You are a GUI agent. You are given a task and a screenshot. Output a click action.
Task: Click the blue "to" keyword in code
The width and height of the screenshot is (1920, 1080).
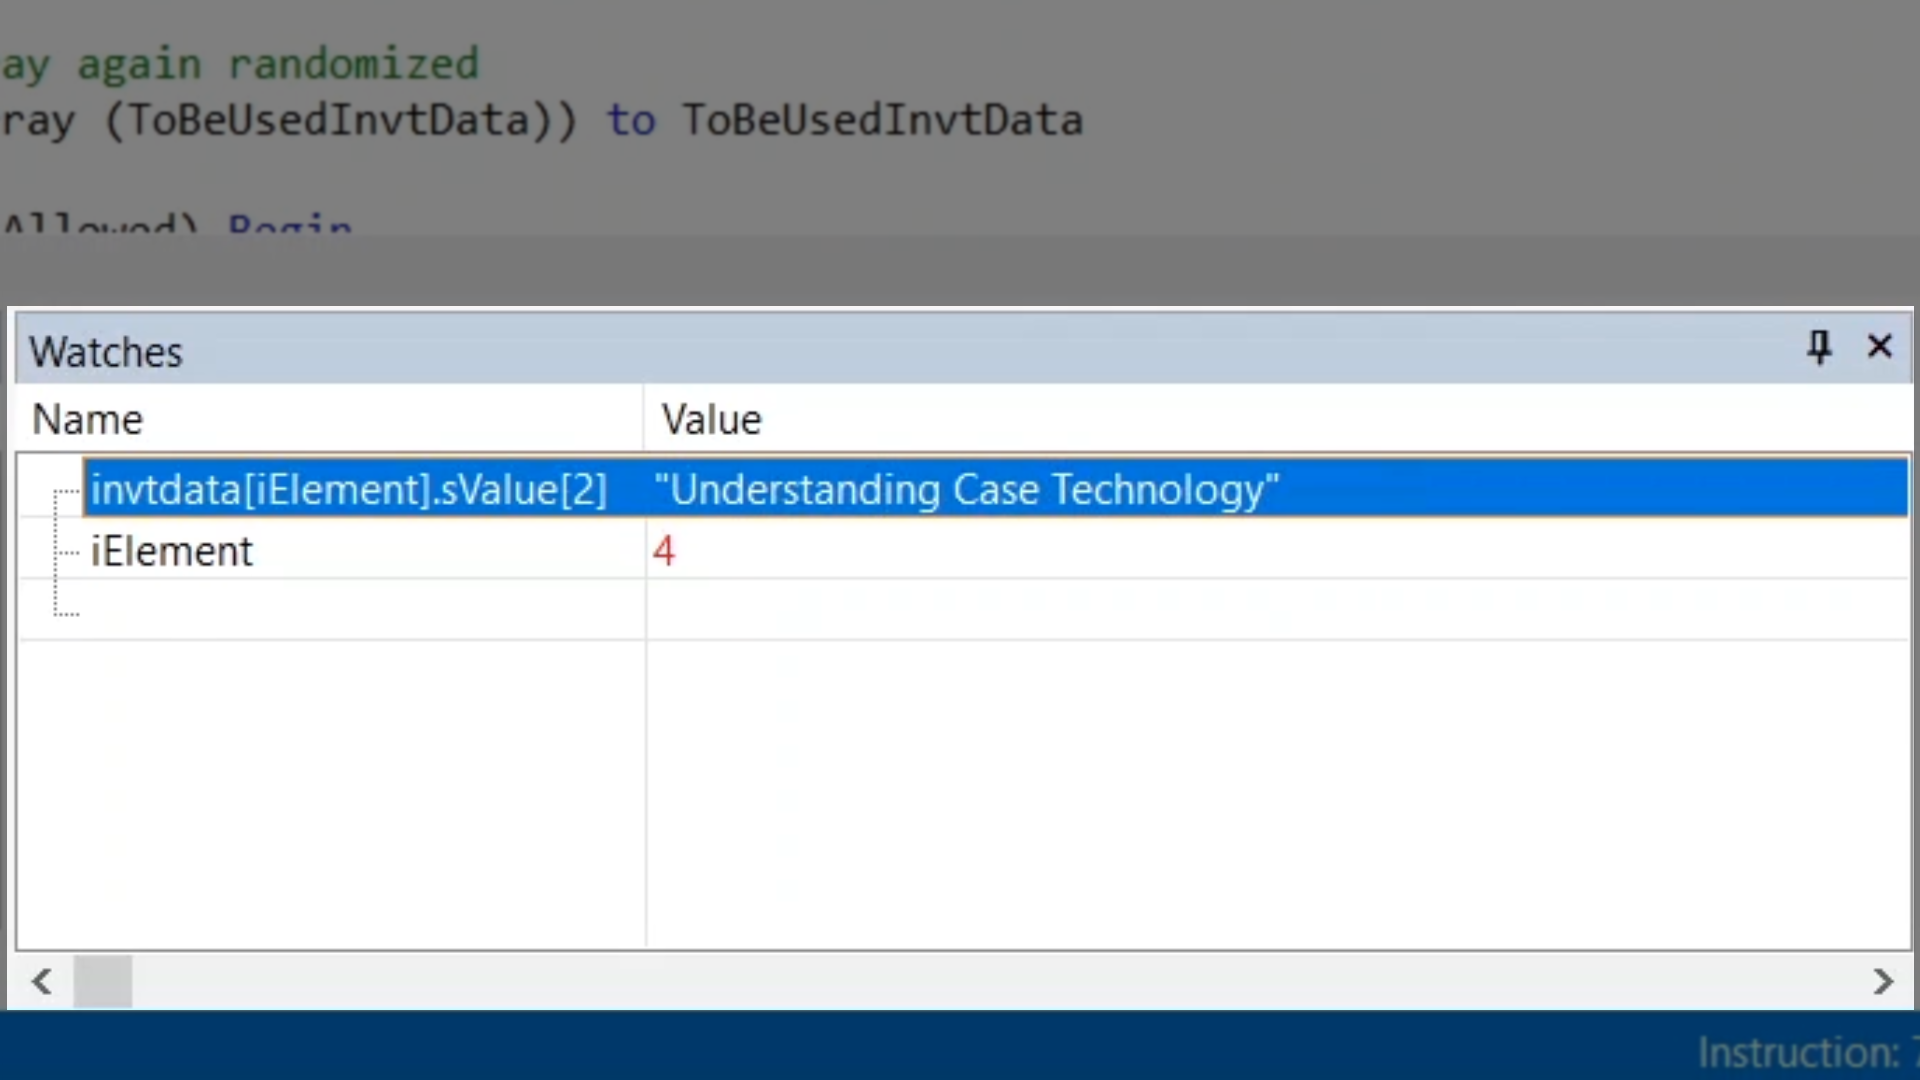coord(631,120)
